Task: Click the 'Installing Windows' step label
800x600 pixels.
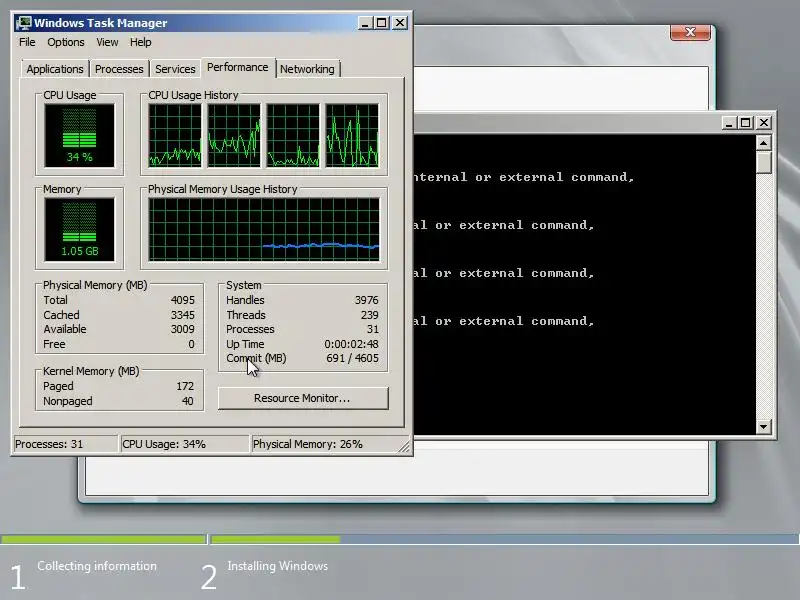Action: click(x=278, y=566)
